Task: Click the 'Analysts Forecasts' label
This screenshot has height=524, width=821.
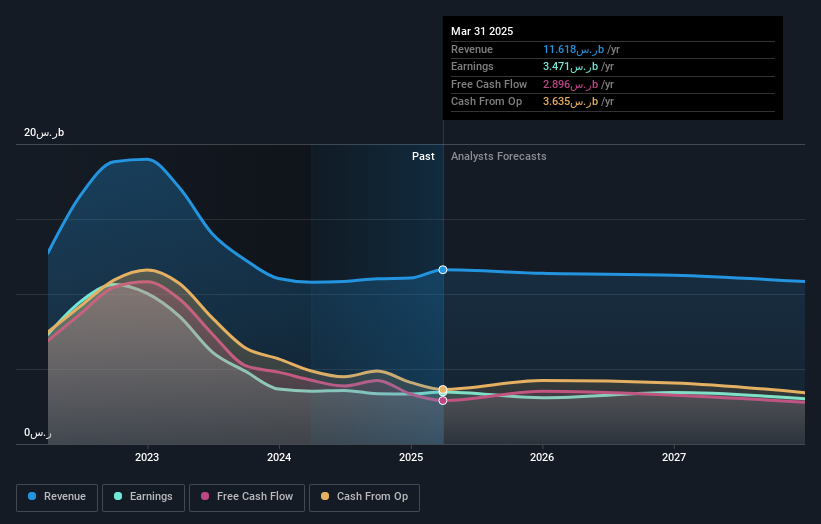Action: pyautogui.click(x=498, y=156)
